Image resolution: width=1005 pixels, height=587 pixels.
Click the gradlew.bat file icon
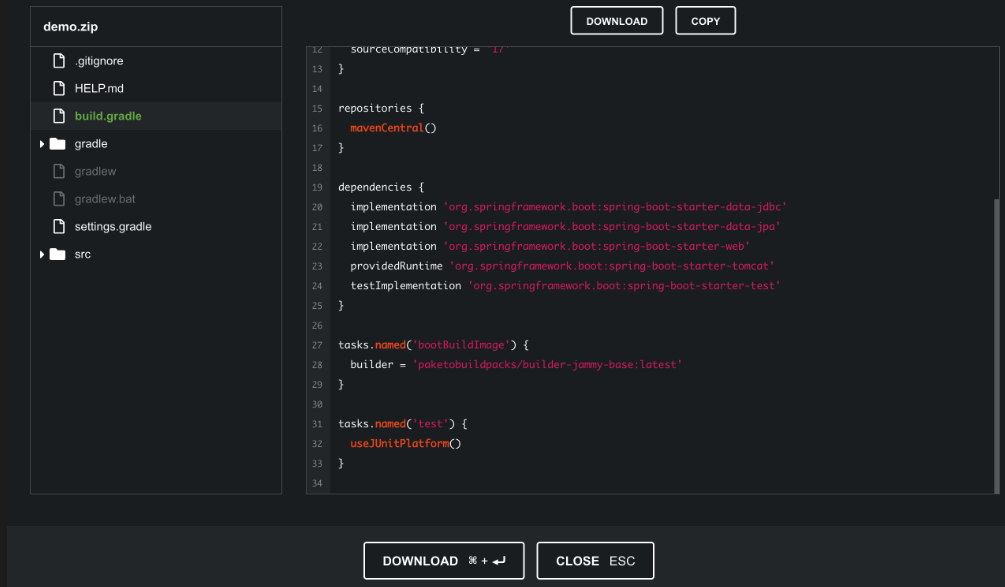coord(59,199)
